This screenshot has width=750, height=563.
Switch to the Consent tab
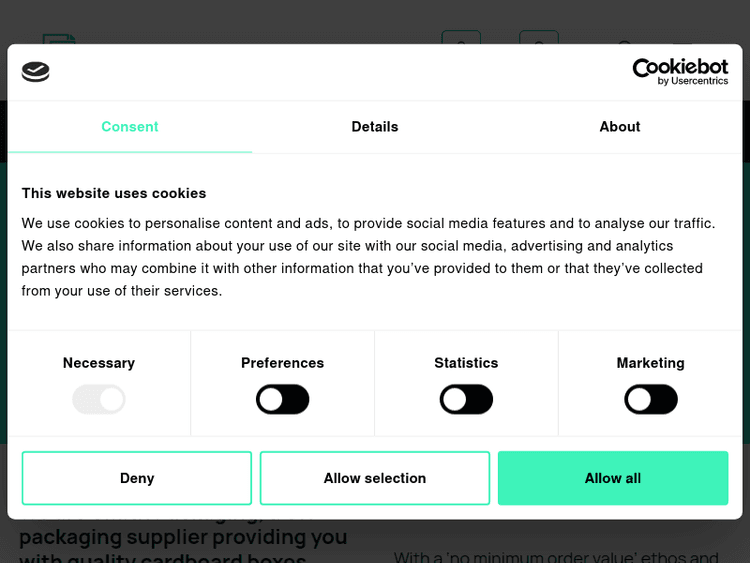click(x=130, y=127)
